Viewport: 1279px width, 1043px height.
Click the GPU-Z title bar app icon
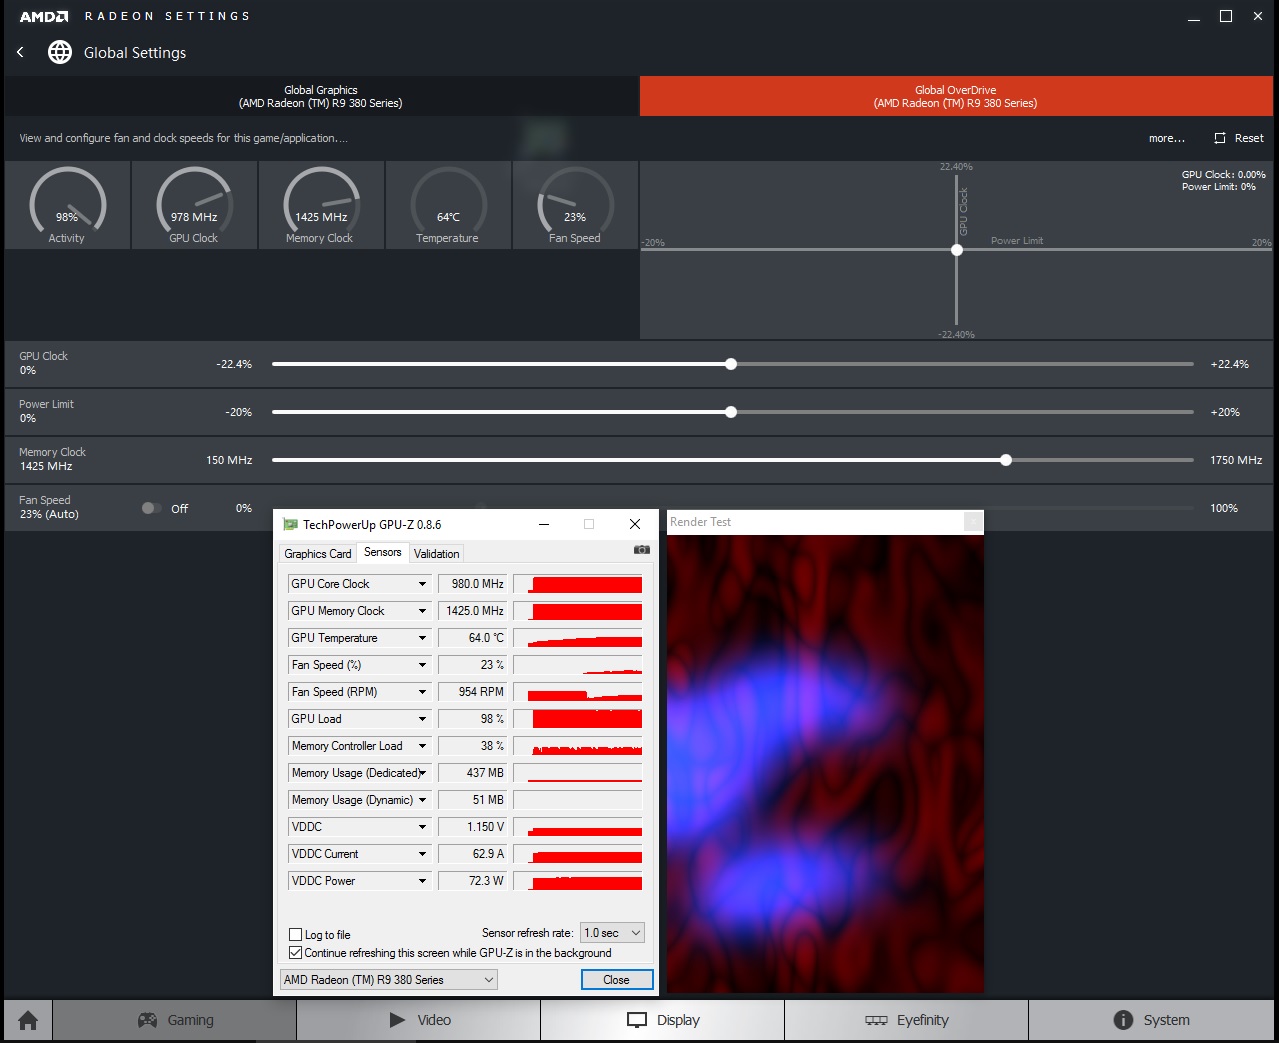point(290,524)
